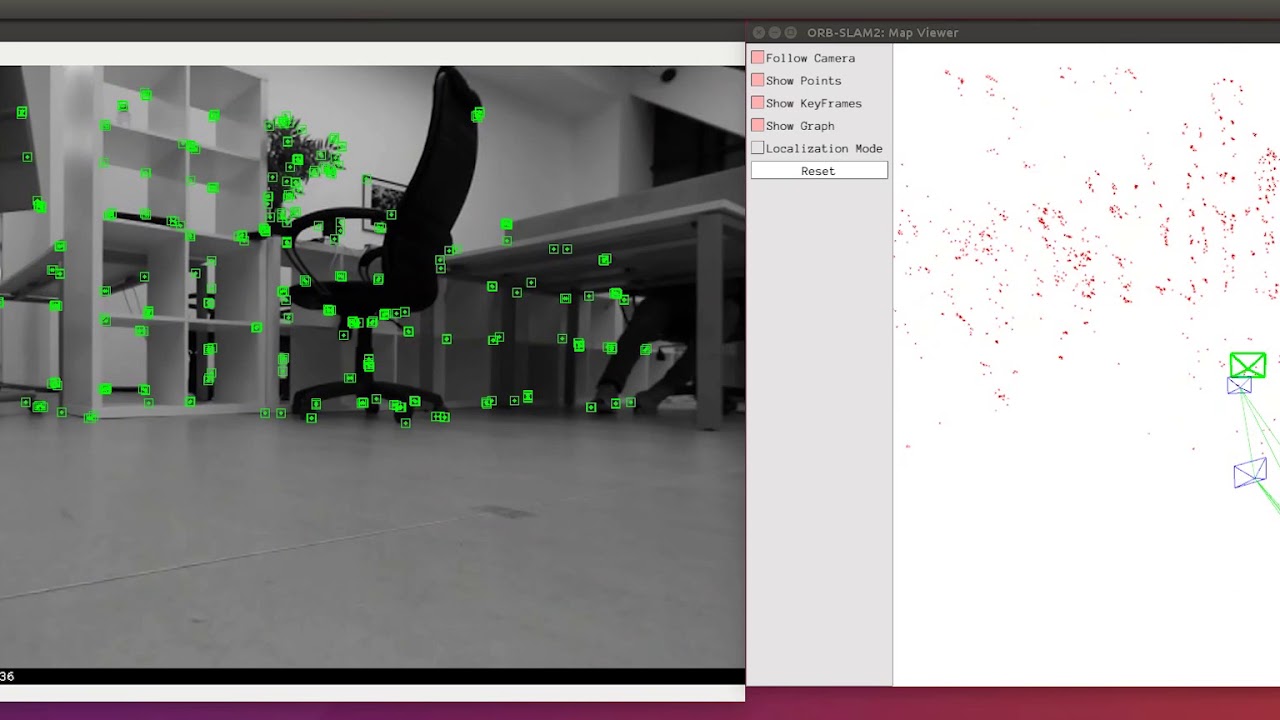Toggle the Show Graph checkbox
Screen dimensions: 1280x720
tap(758, 125)
